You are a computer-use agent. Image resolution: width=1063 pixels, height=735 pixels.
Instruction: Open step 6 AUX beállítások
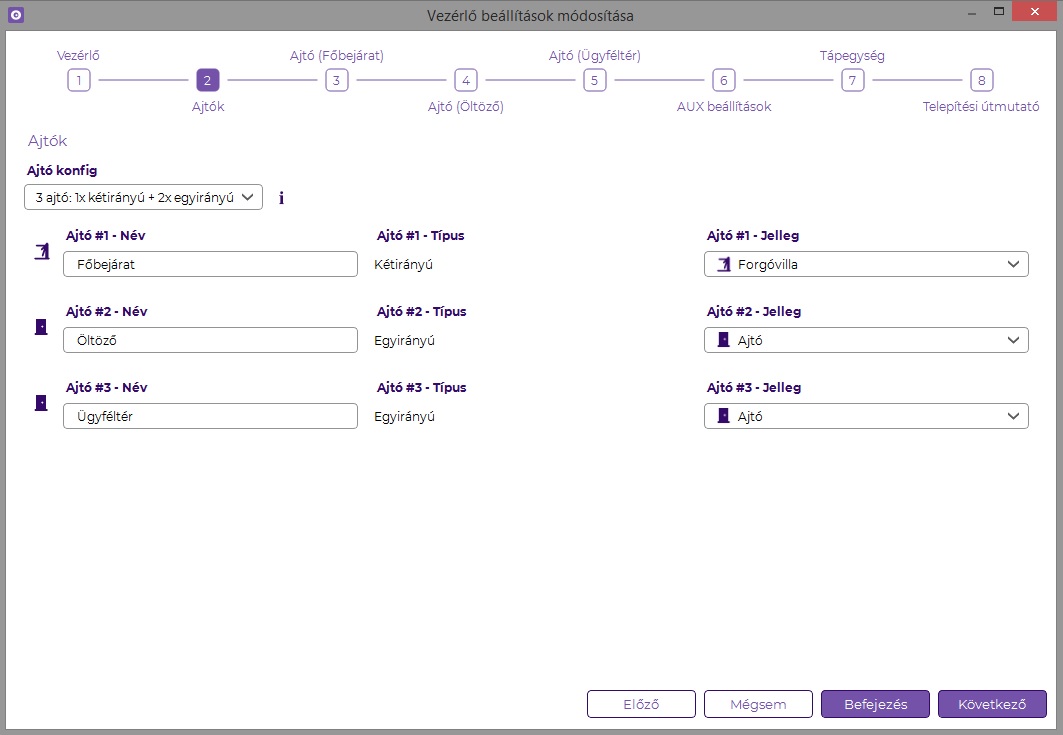coord(723,81)
